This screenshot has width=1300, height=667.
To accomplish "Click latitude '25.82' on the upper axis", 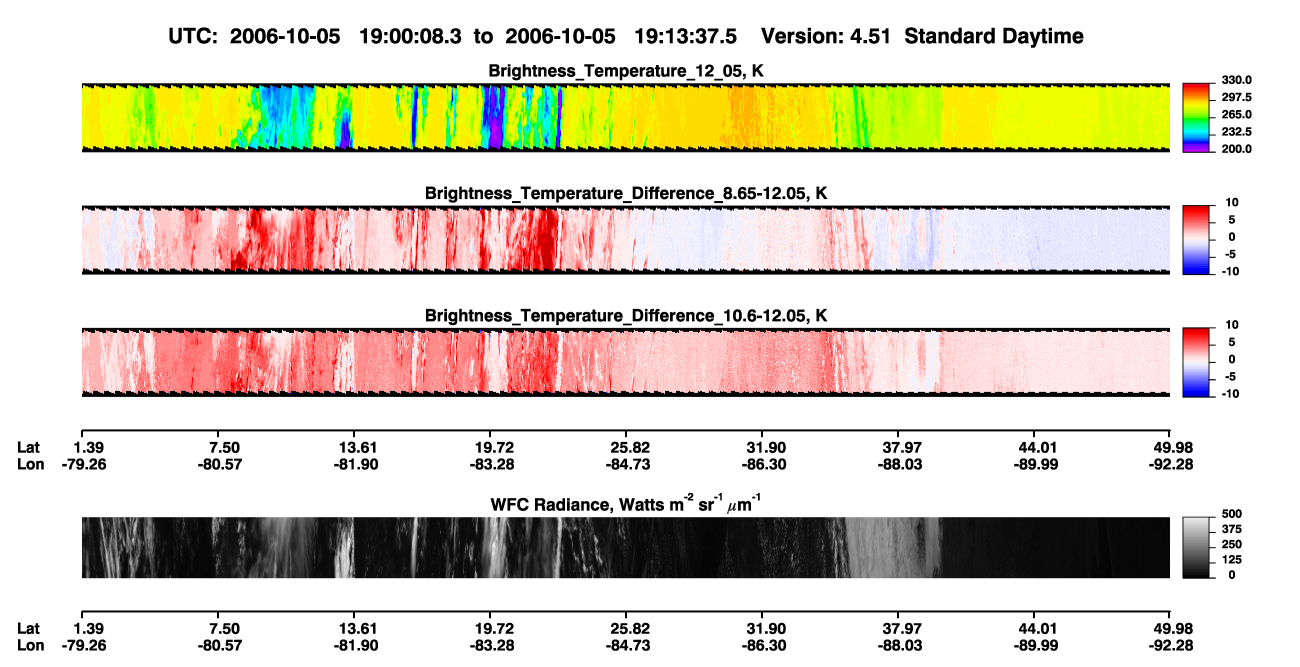I will pyautogui.click(x=625, y=447).
